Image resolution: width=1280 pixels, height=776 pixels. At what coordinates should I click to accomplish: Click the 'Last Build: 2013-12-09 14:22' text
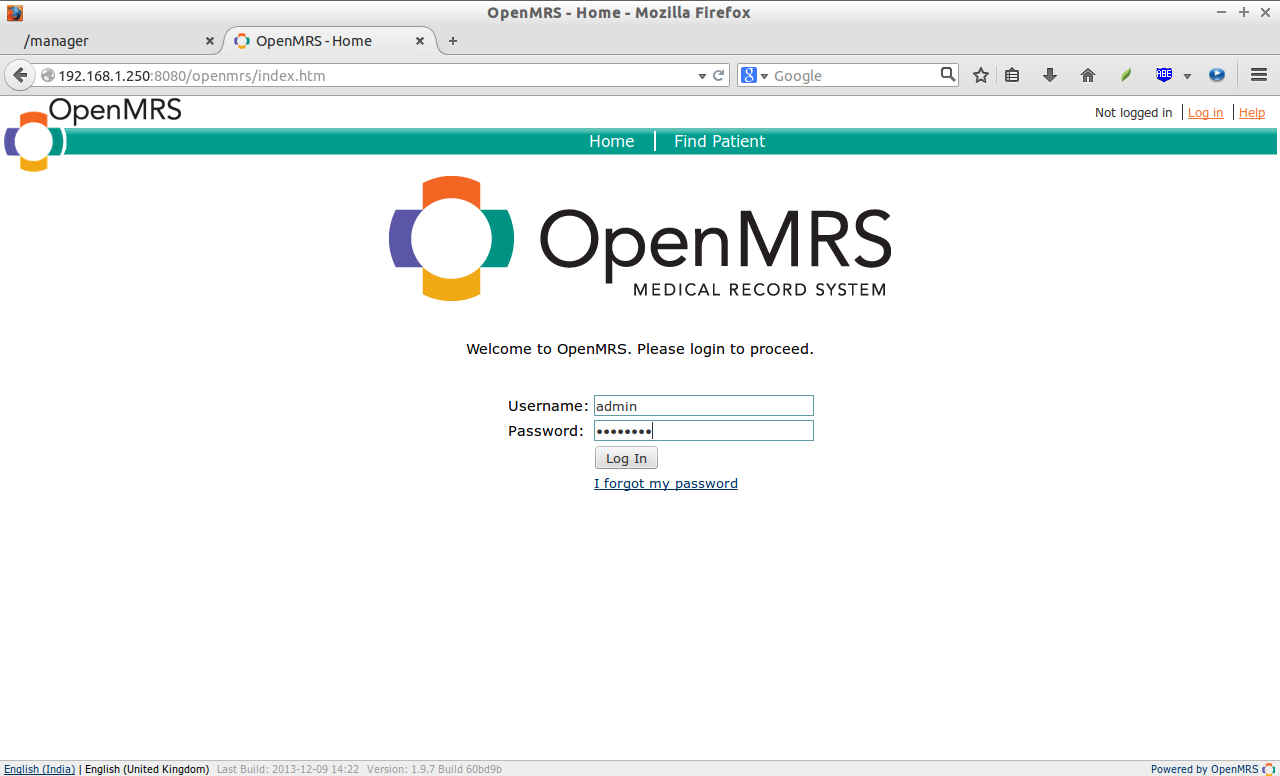coord(288,769)
